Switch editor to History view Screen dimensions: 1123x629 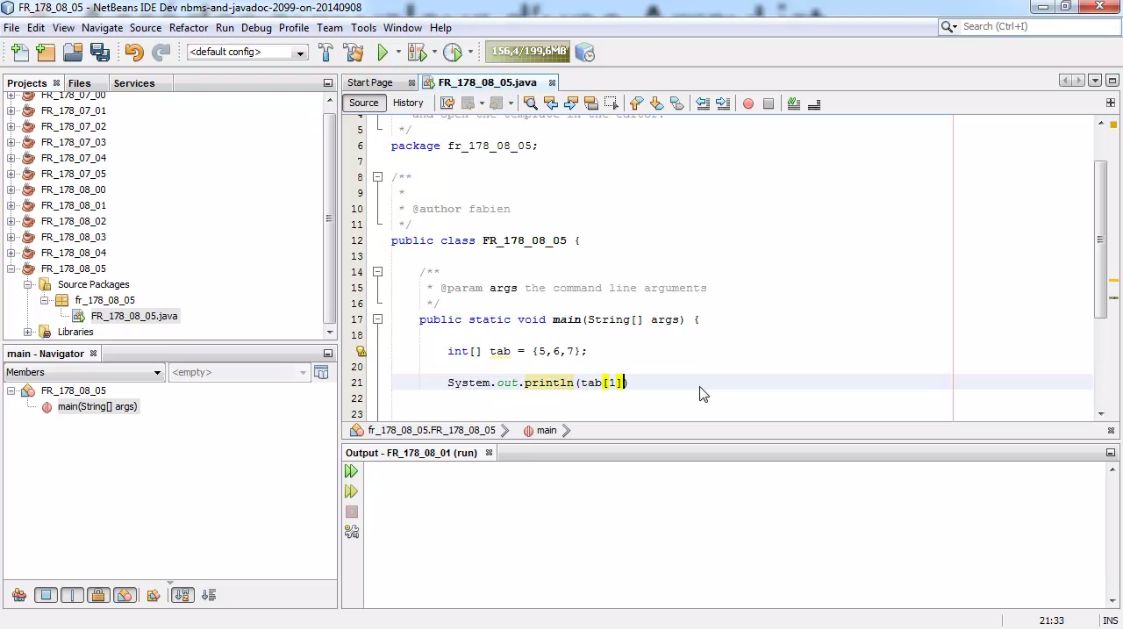[x=408, y=103]
